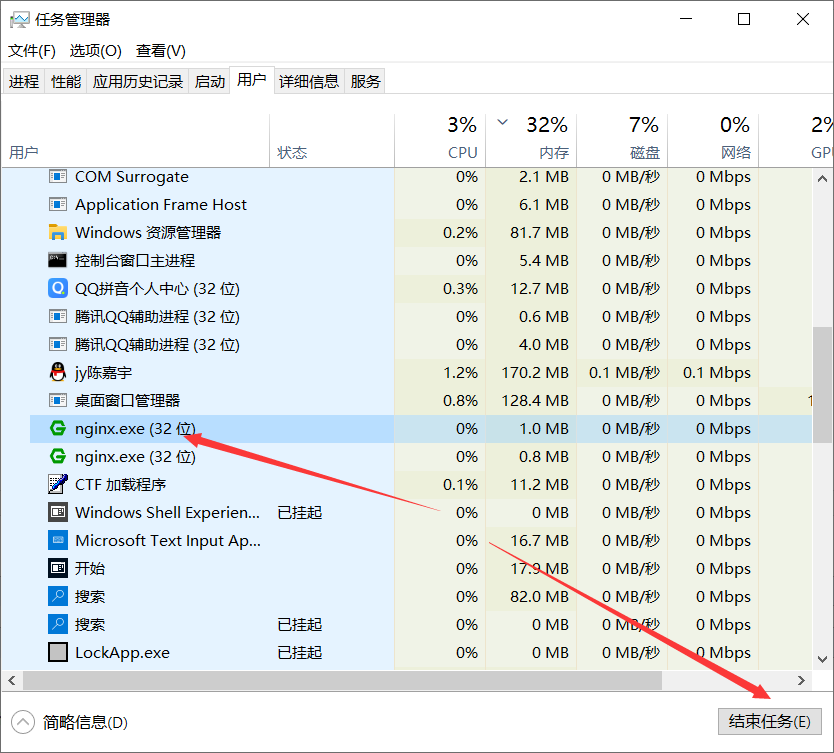
Task: Click the horizontal scrollbar right arrow
Action: coord(801,680)
